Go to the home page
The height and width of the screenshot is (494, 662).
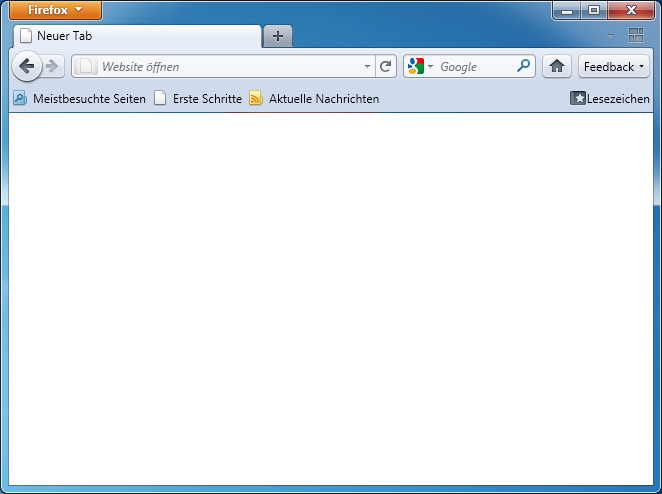tap(557, 66)
